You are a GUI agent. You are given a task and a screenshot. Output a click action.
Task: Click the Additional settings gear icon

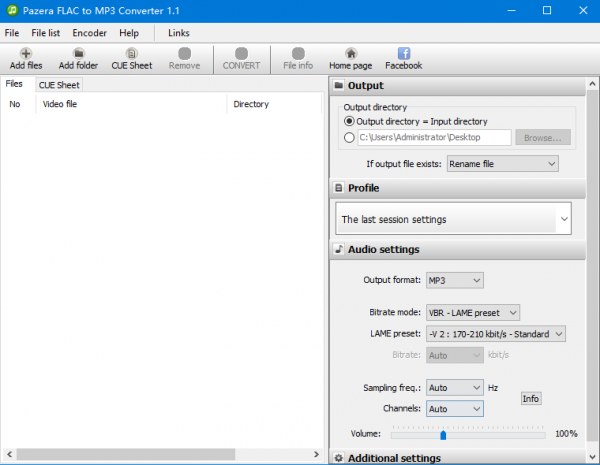(338, 458)
